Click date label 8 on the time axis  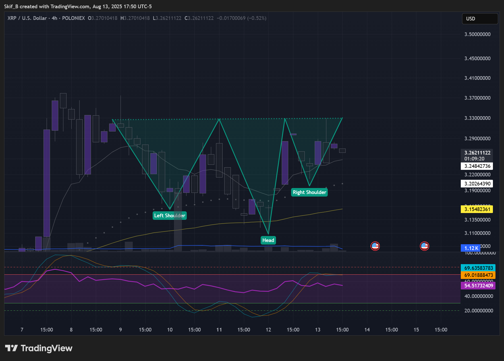(71, 330)
